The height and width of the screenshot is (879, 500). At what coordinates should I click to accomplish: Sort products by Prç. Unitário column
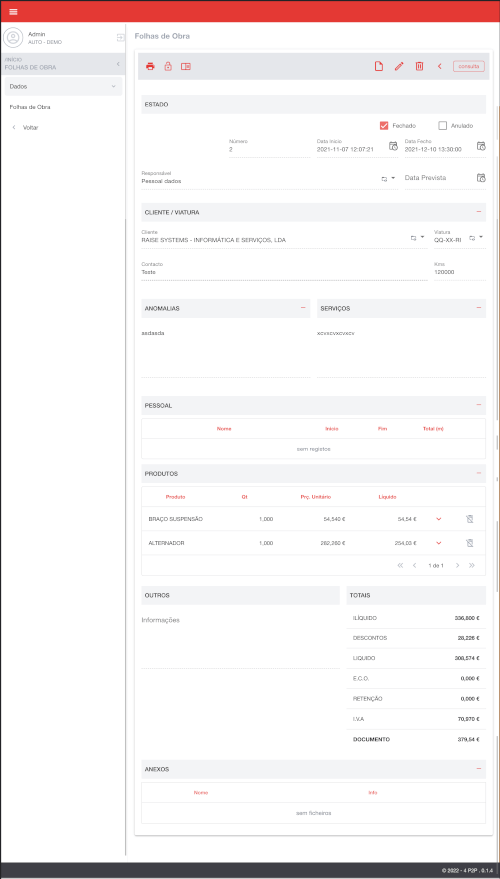[316, 497]
